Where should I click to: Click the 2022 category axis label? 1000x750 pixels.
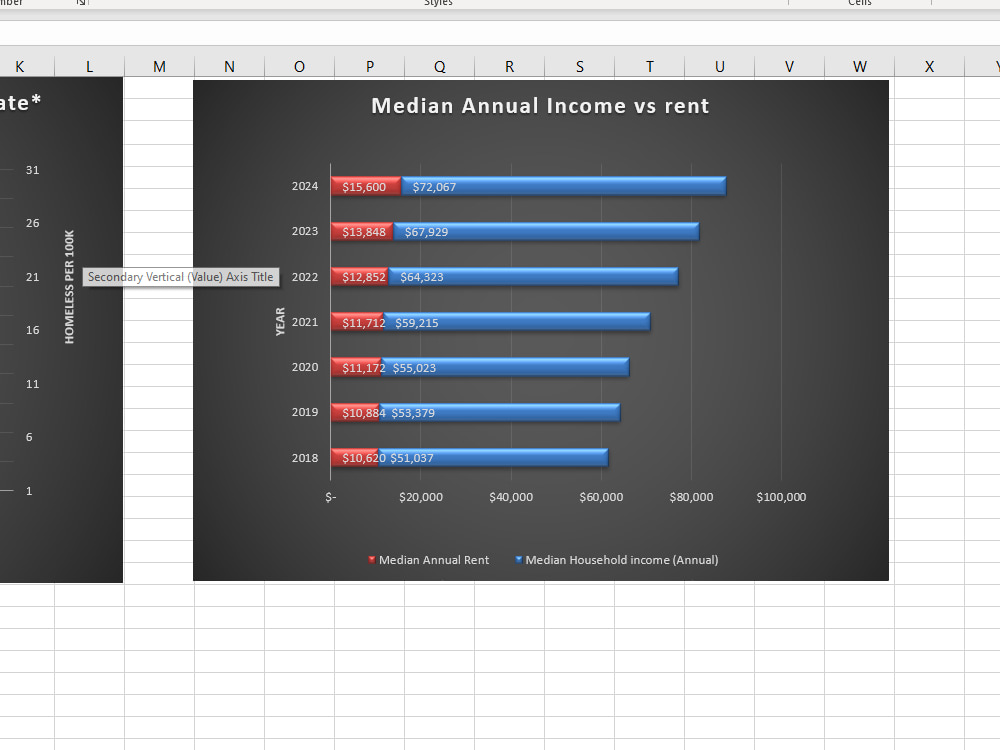click(305, 277)
